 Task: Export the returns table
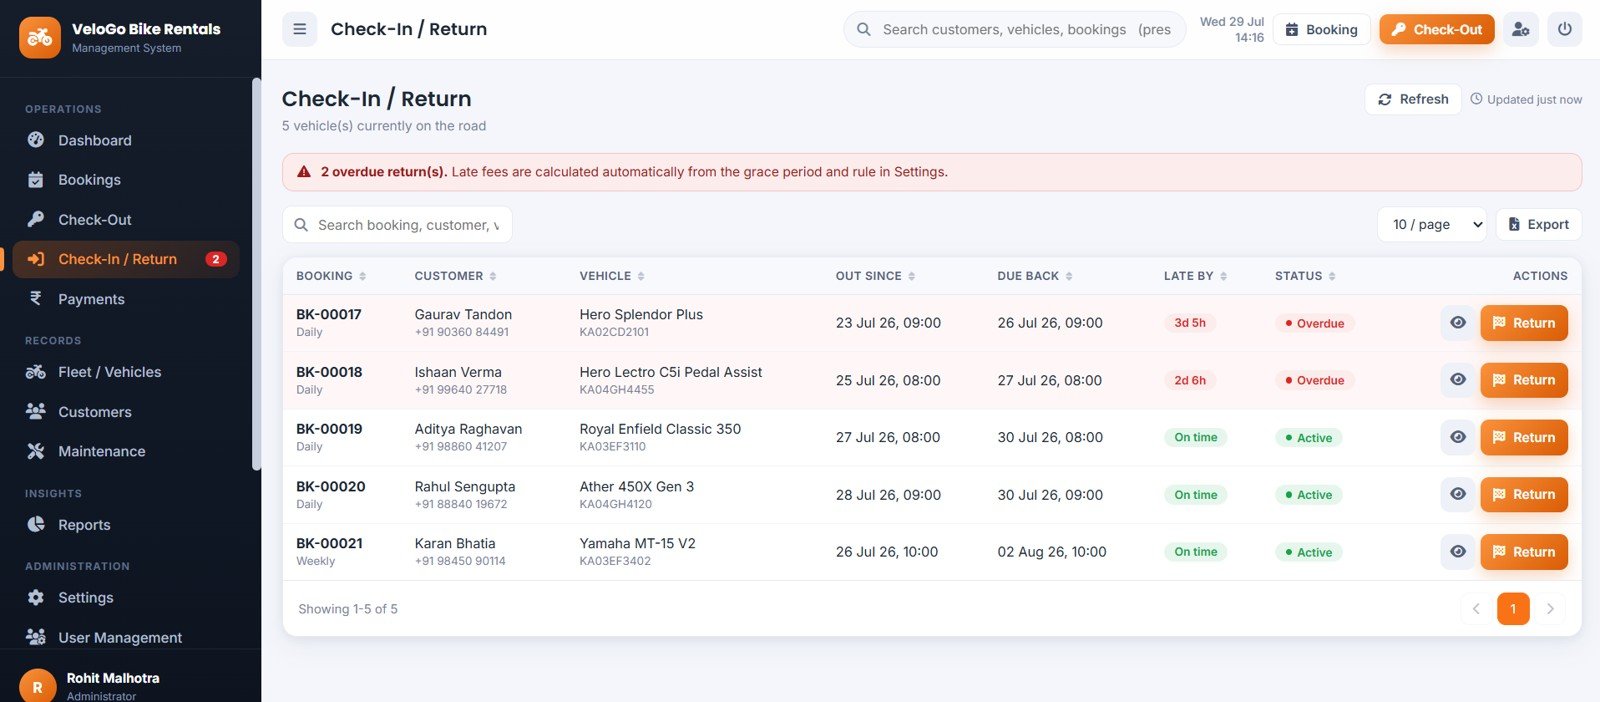click(1539, 224)
